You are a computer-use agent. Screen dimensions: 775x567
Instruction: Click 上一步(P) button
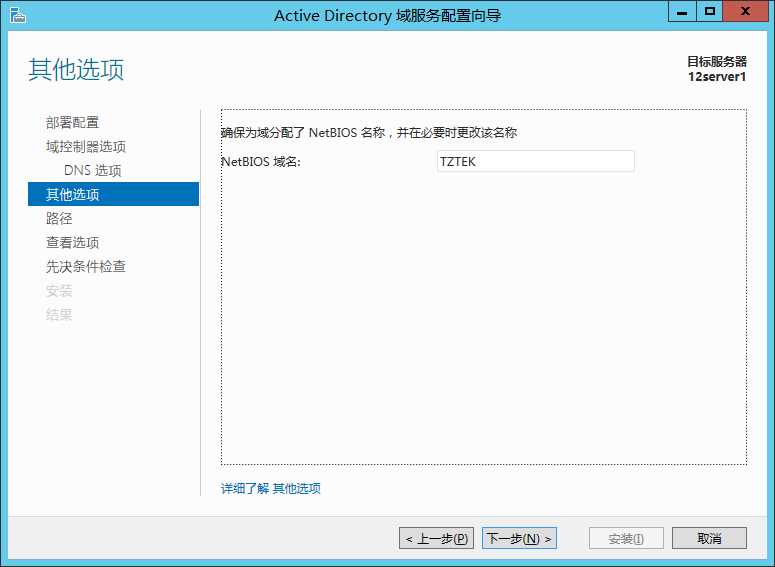coord(436,538)
